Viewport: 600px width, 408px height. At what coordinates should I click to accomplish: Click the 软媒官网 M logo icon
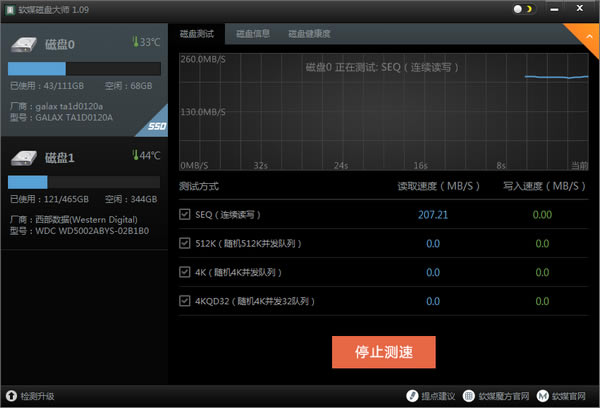click(542, 396)
